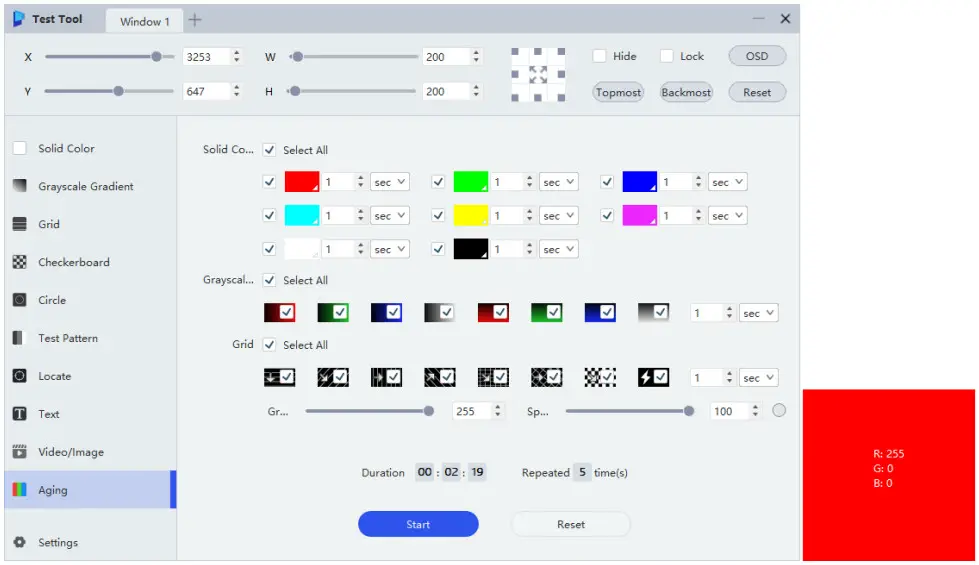The height and width of the screenshot is (565, 979).
Task: Click the Aging sidebar icon
Action: pyautogui.click(x=20, y=489)
